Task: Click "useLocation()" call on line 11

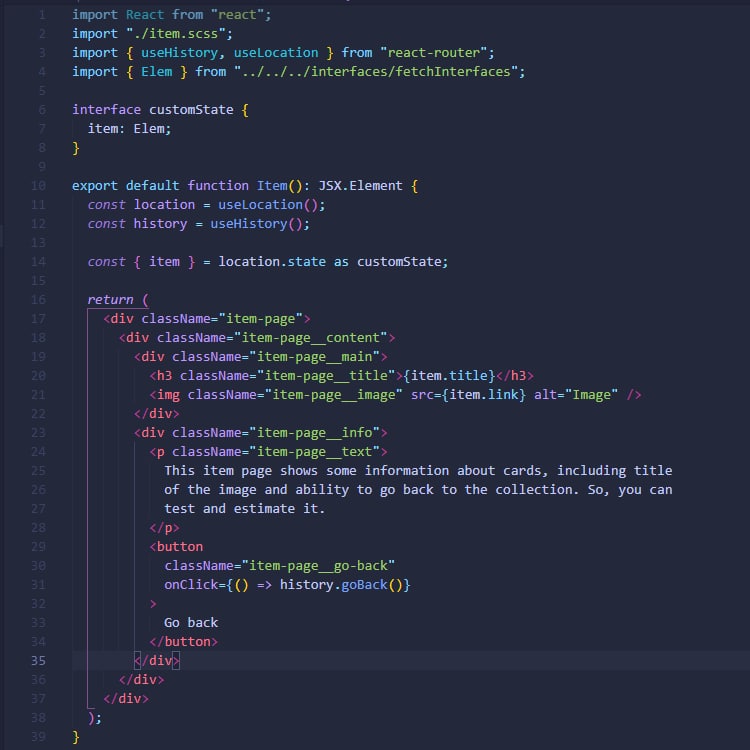Action: point(268,205)
